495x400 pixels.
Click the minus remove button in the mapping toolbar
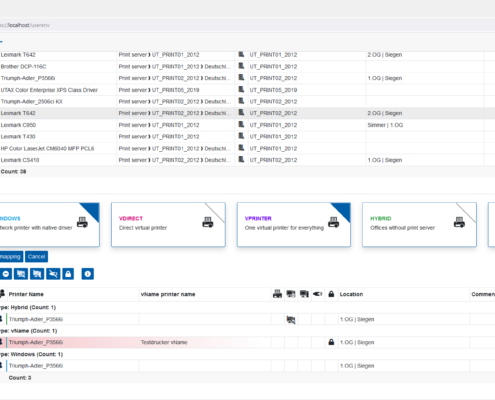[6, 274]
